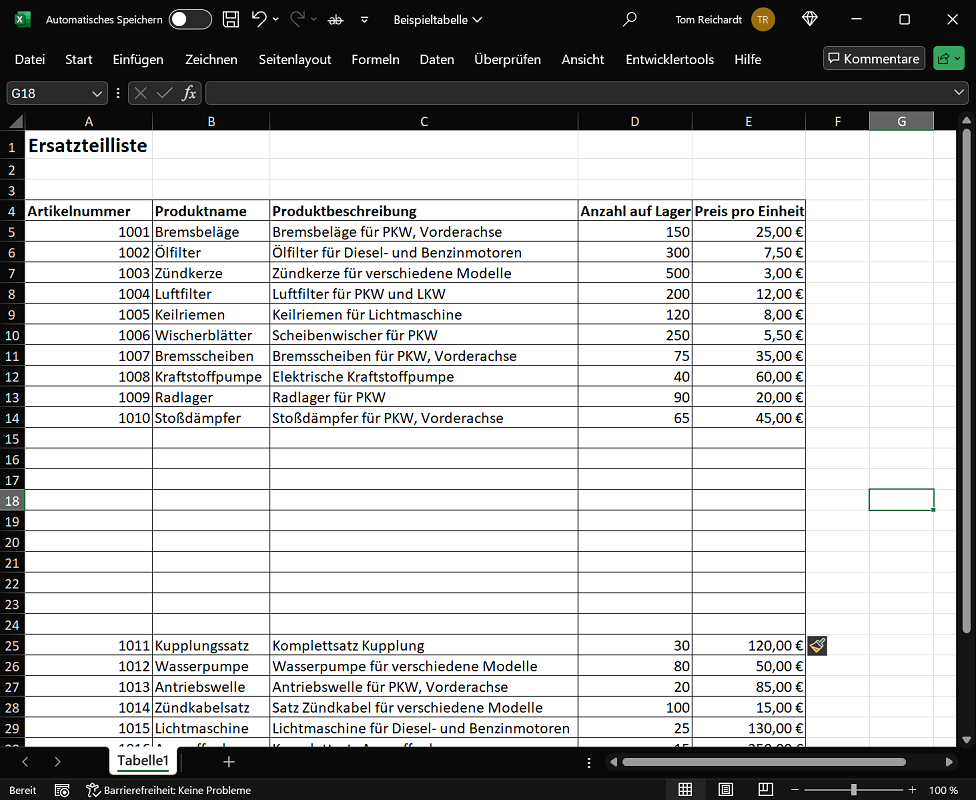The image size is (976, 800).
Task: Switch to Page Break Preview icon
Action: (x=765, y=789)
